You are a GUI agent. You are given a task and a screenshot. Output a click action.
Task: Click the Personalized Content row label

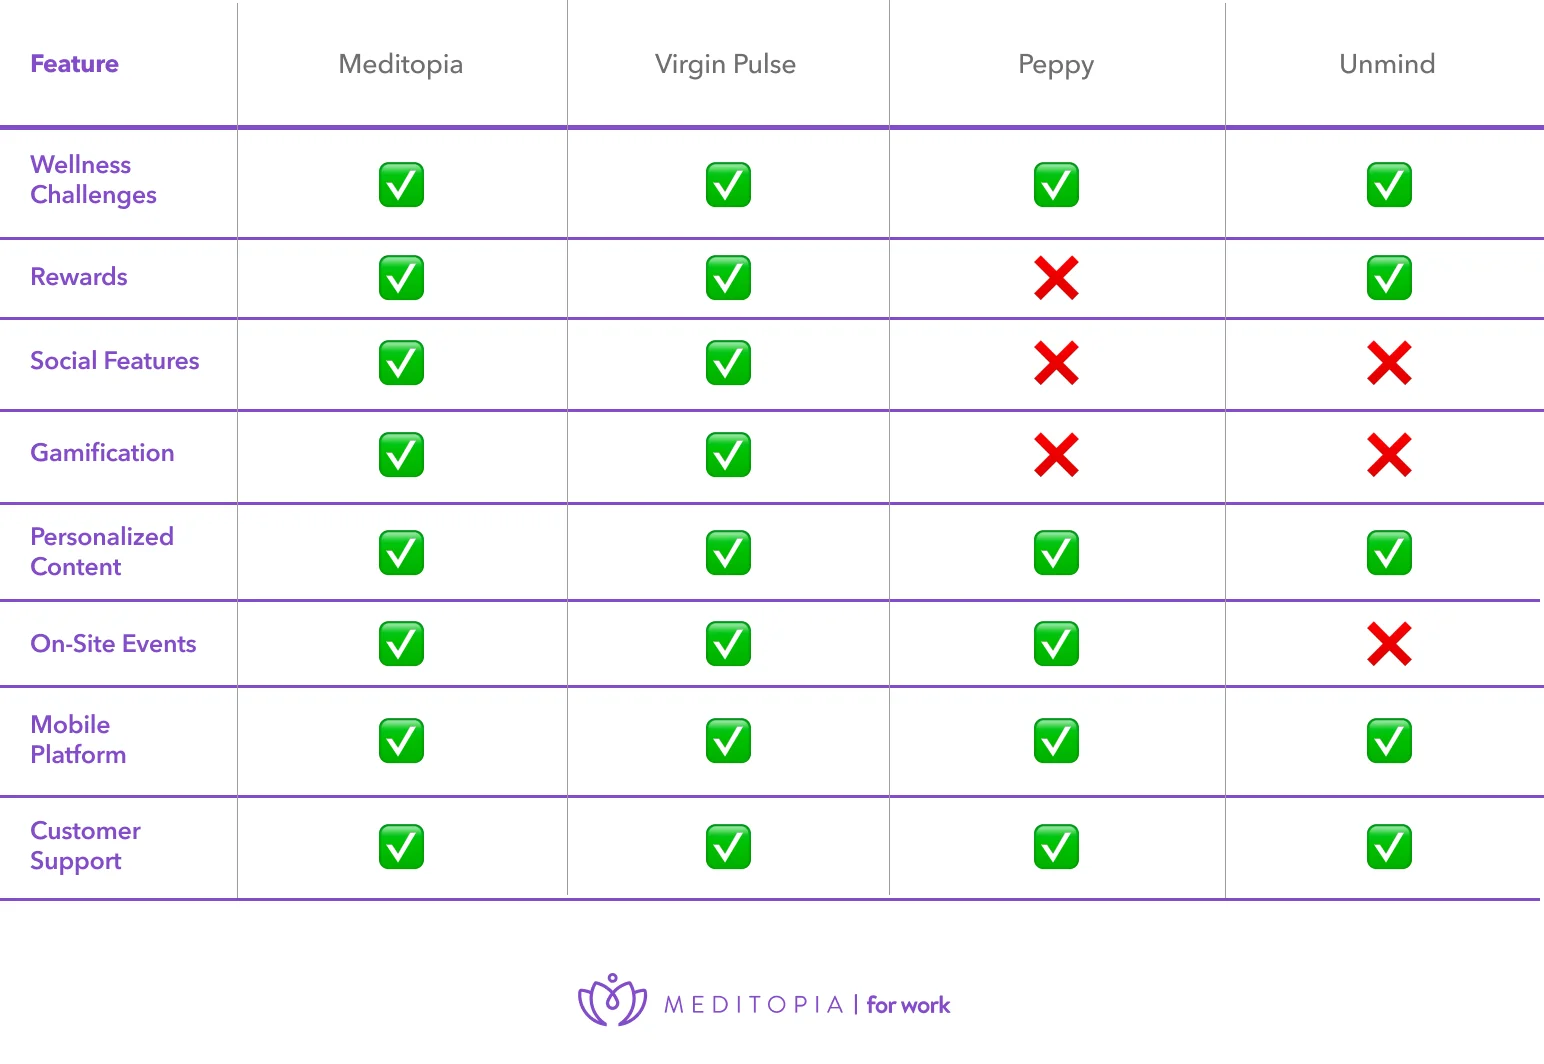(x=102, y=551)
